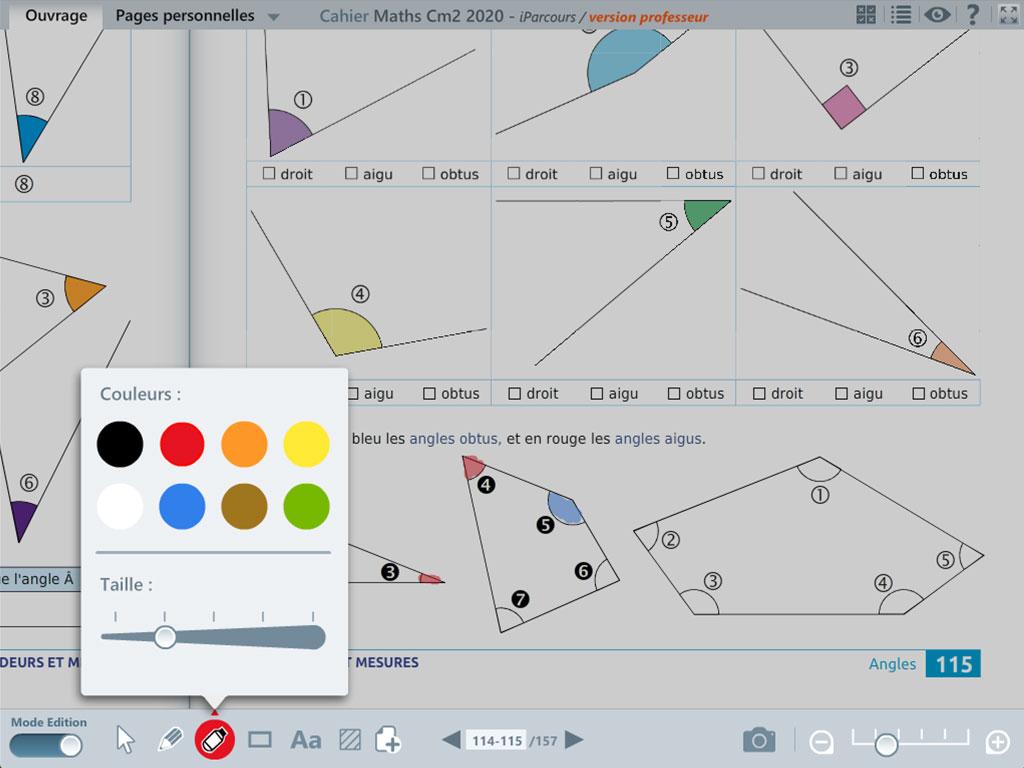
Task: Pick the blue color swatch
Action: [x=182, y=506]
